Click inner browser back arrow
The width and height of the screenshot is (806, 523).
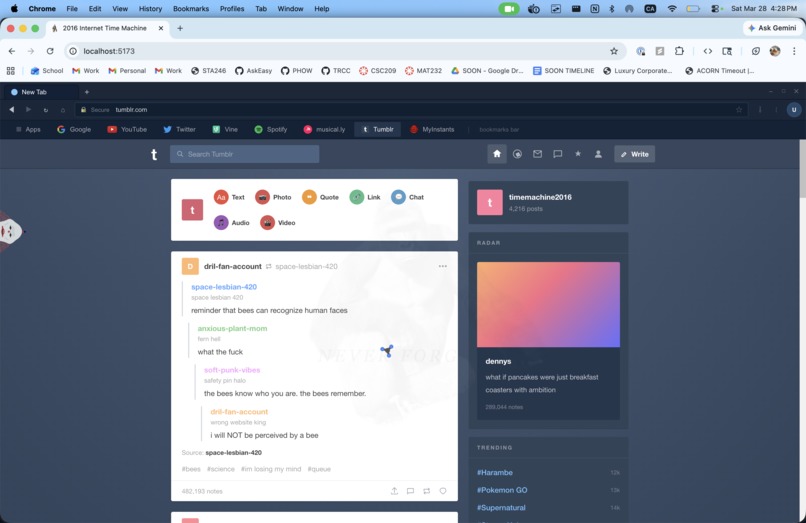click(11, 110)
